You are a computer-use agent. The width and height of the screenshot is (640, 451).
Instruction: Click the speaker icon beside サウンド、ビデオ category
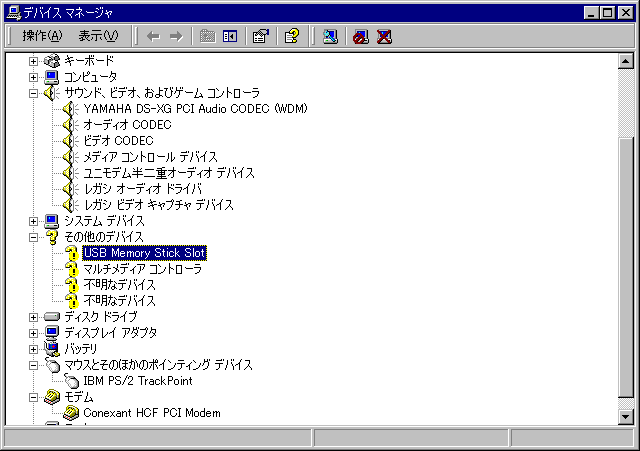52,93
